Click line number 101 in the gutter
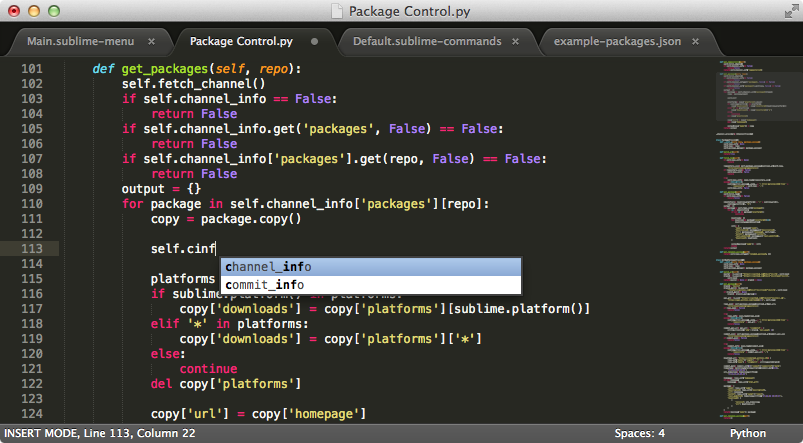Viewport: 803px width, 443px height. click(31, 69)
